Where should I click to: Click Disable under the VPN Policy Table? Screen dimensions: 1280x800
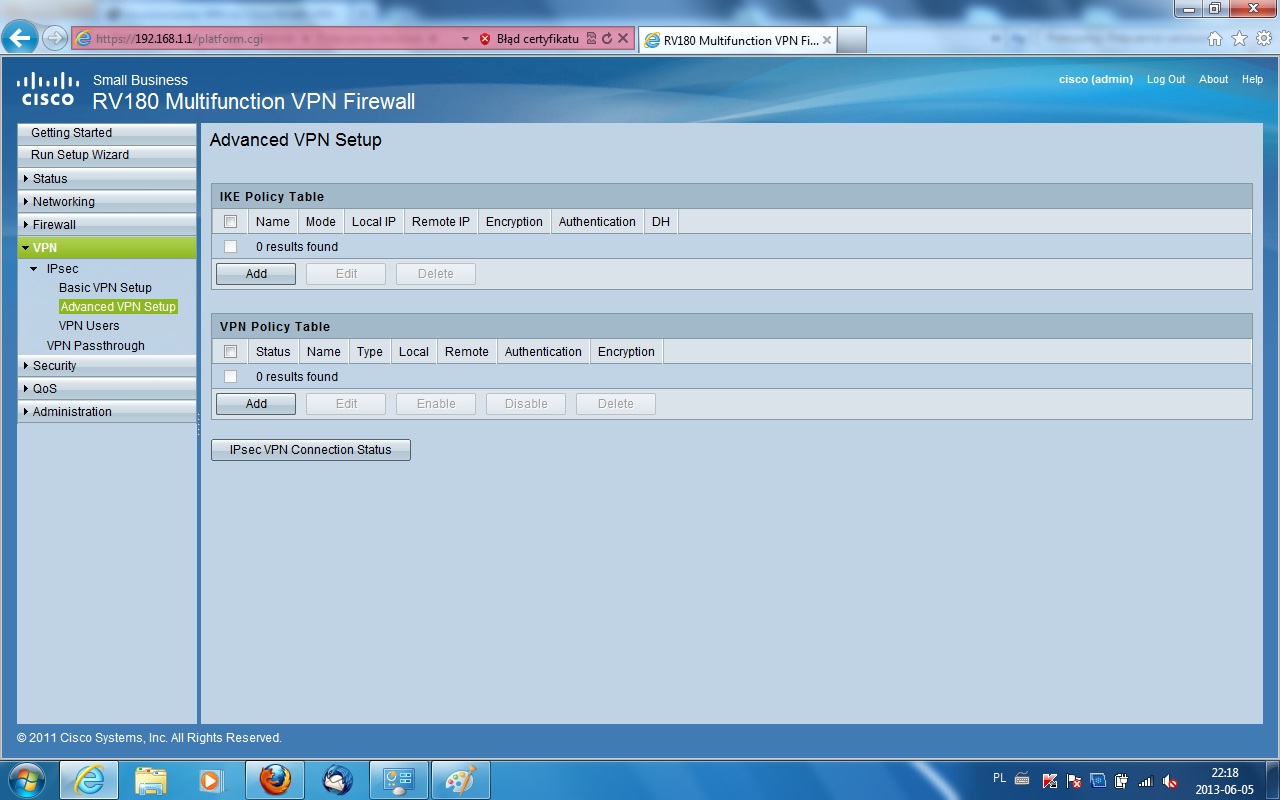click(x=526, y=404)
